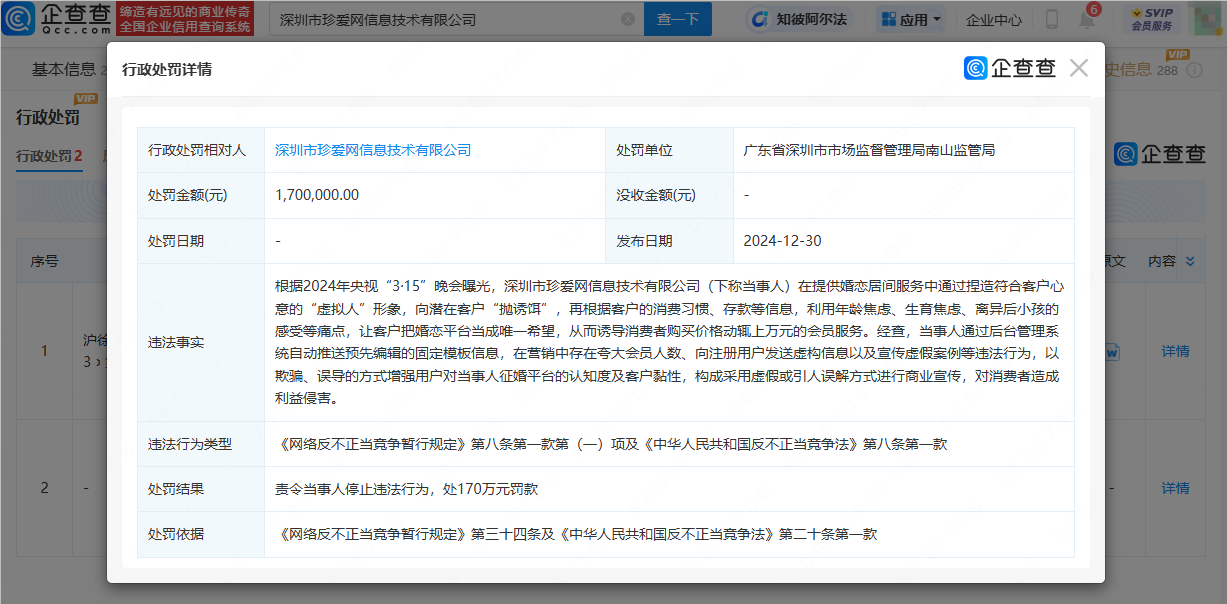Click the penalty amount 1,700,000.00
The height and width of the screenshot is (604, 1227).
pos(317,195)
